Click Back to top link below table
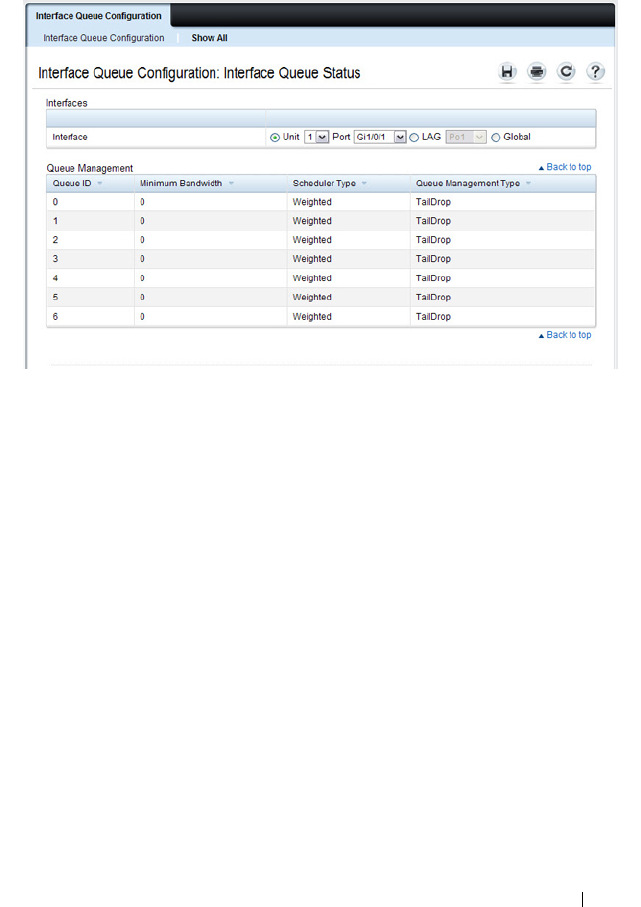 565,335
